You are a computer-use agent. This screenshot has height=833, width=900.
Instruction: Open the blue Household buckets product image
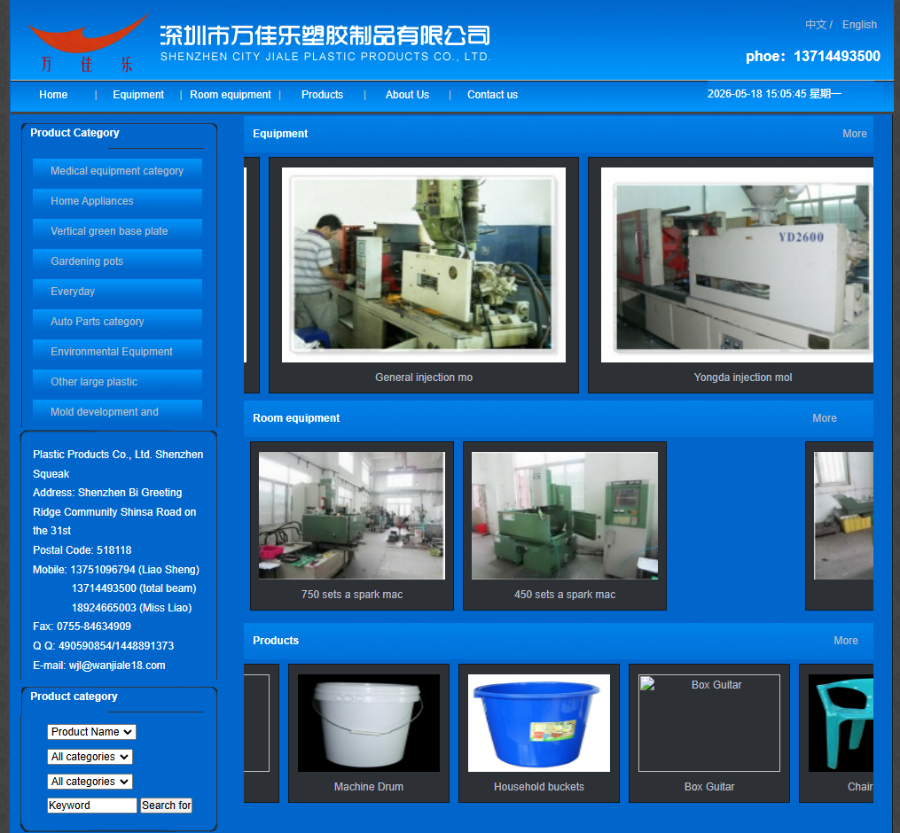click(x=539, y=723)
